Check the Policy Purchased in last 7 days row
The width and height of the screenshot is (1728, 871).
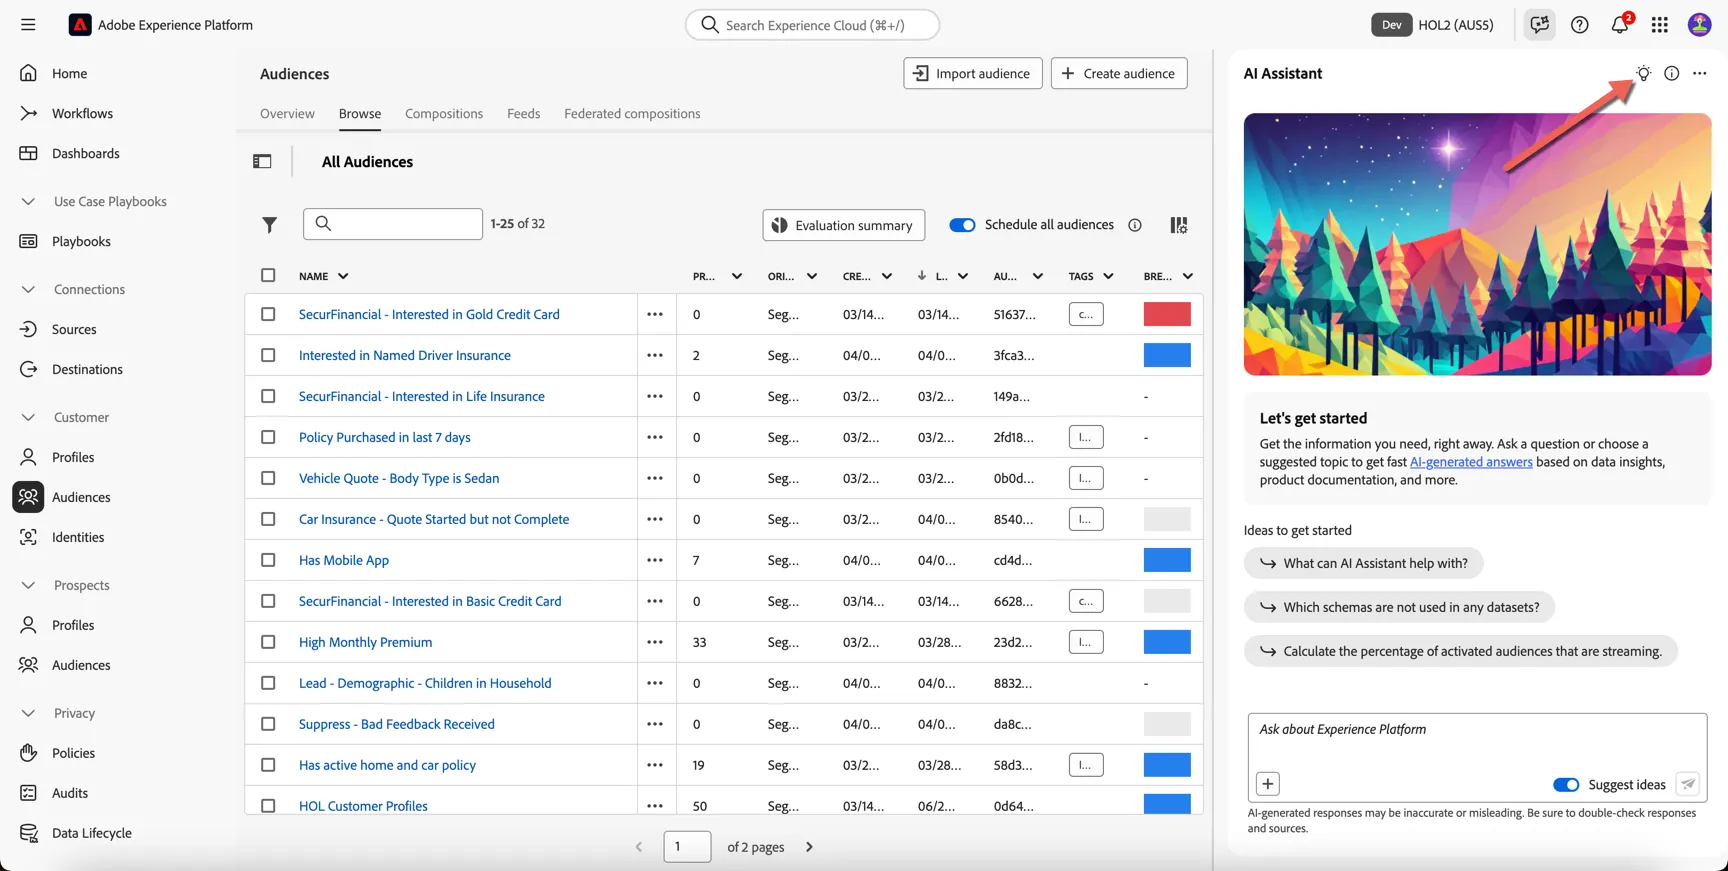point(268,437)
